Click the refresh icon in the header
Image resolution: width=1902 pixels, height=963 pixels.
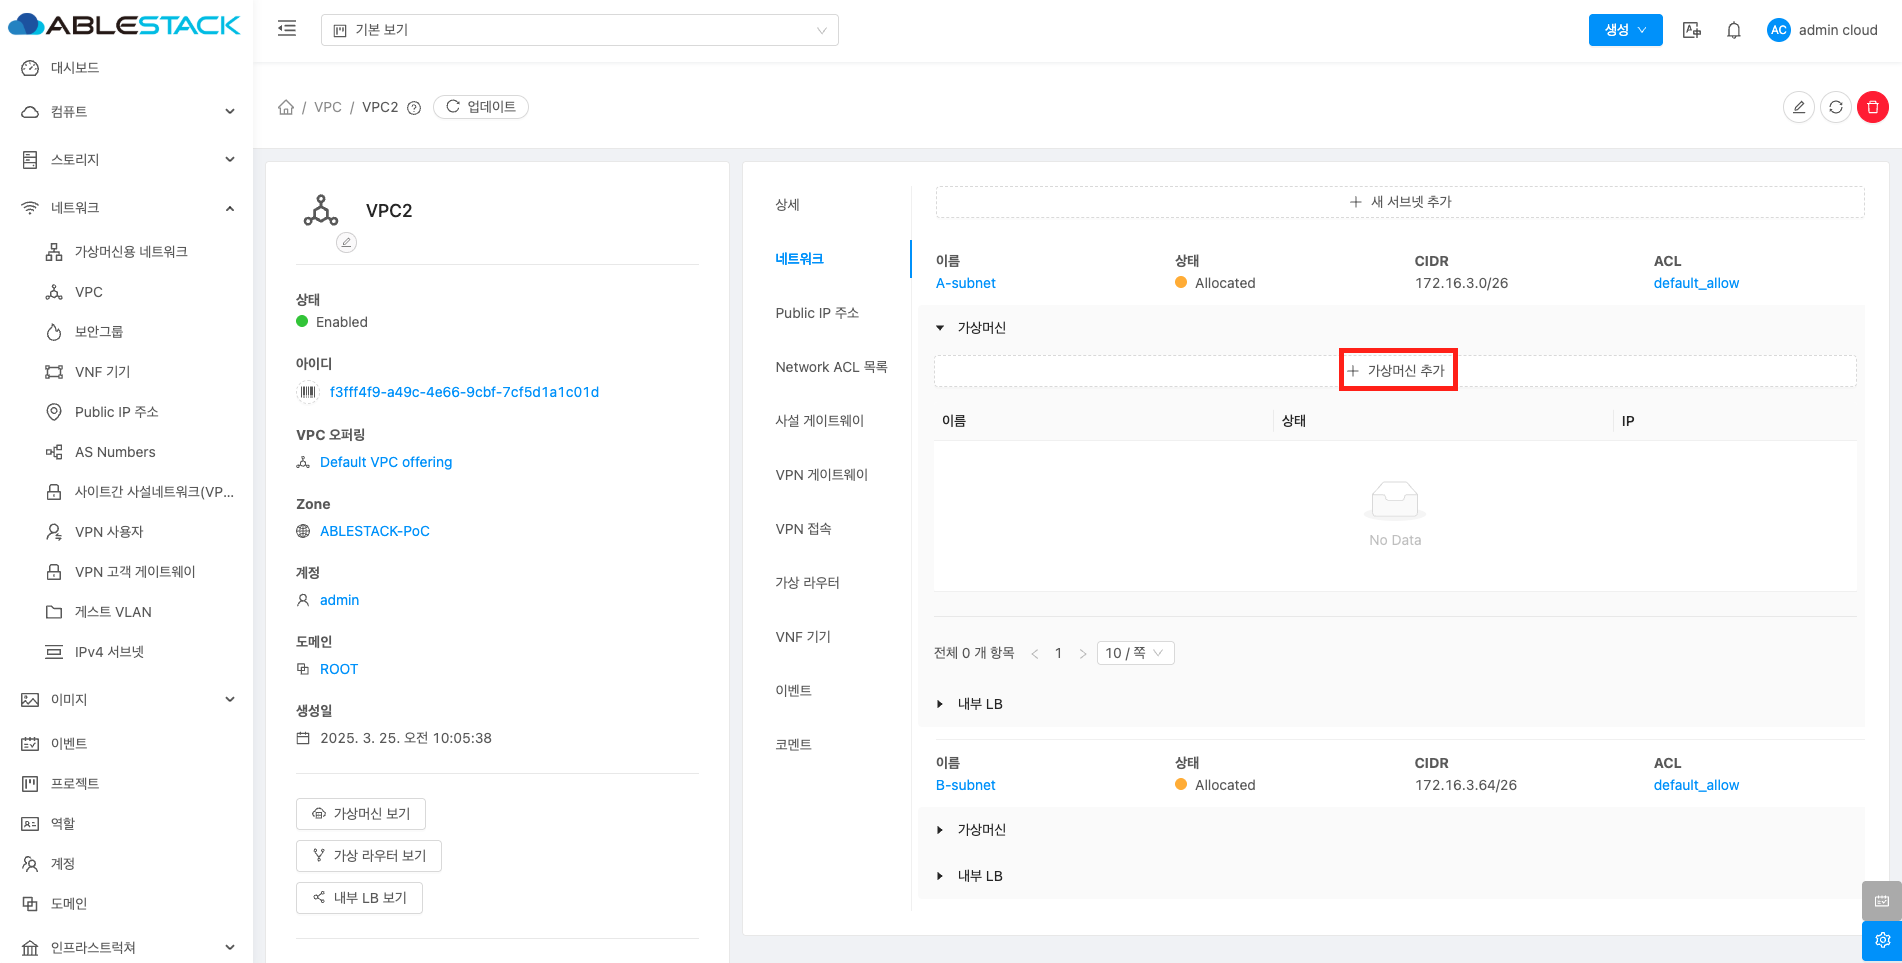tap(1835, 107)
